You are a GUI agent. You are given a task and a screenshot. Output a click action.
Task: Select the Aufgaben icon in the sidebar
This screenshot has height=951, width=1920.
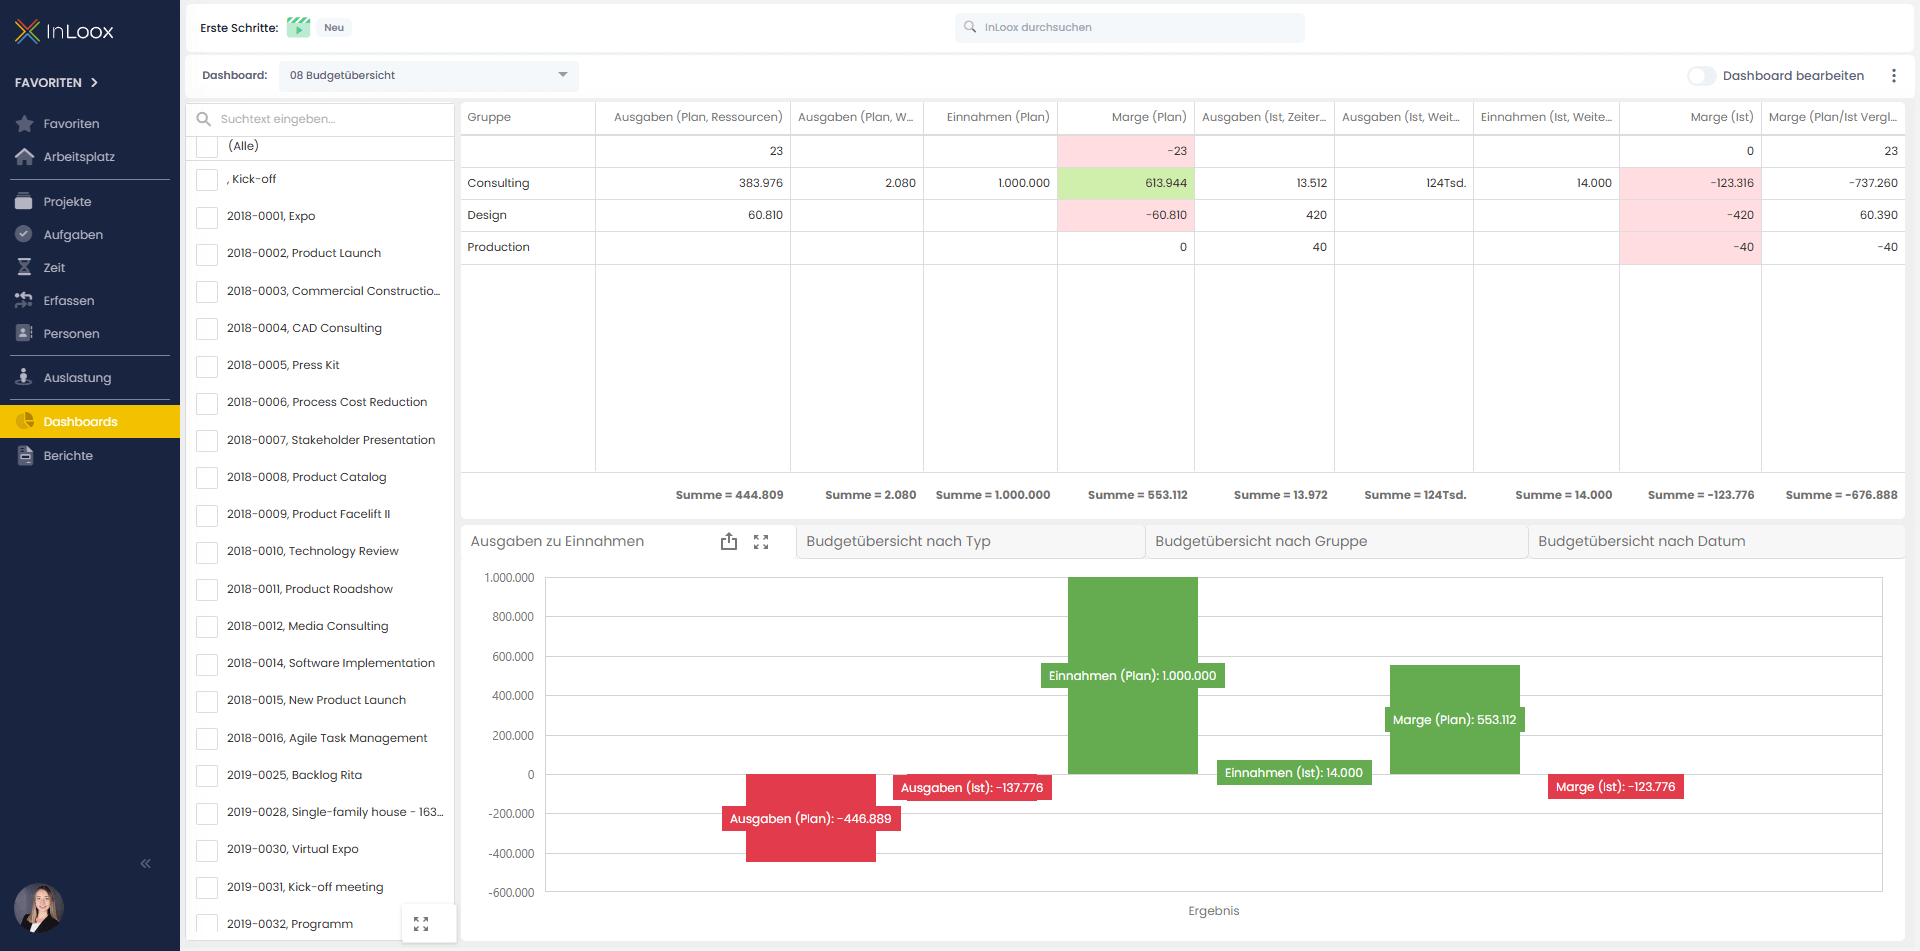pos(72,234)
